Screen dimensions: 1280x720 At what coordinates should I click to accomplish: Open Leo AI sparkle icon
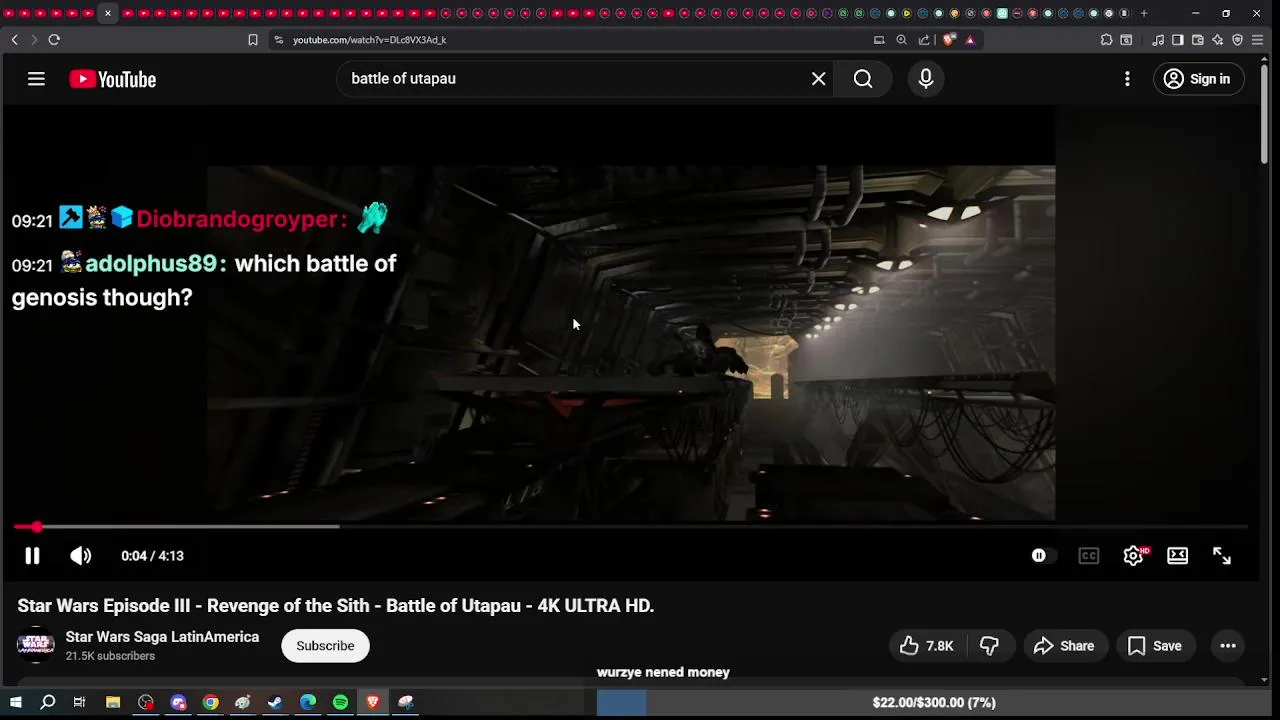click(x=1218, y=40)
